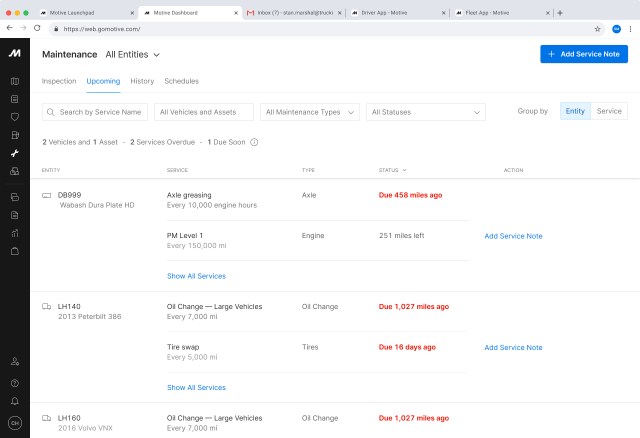Open the fuel pump icon in sidebar
Screen dimensions: 640x438
pos(14,135)
